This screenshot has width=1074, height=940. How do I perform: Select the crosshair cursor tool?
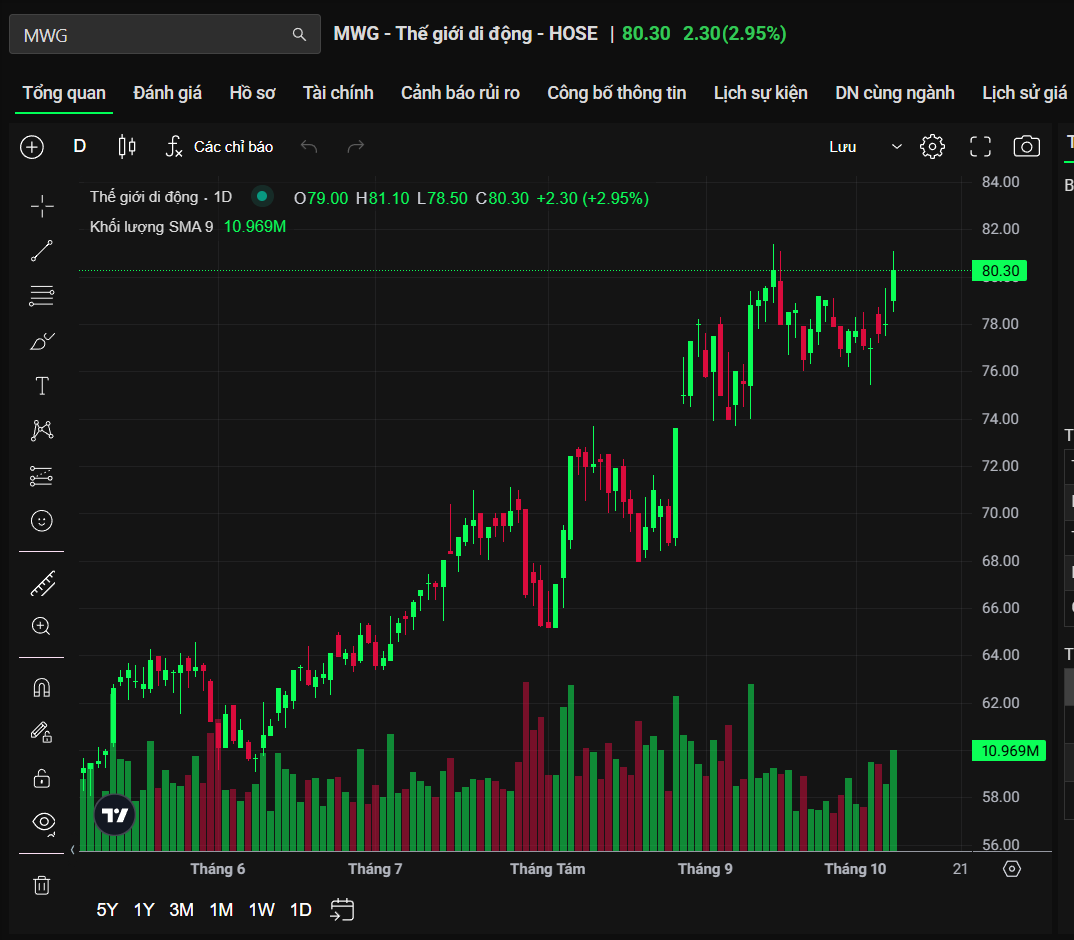42,206
